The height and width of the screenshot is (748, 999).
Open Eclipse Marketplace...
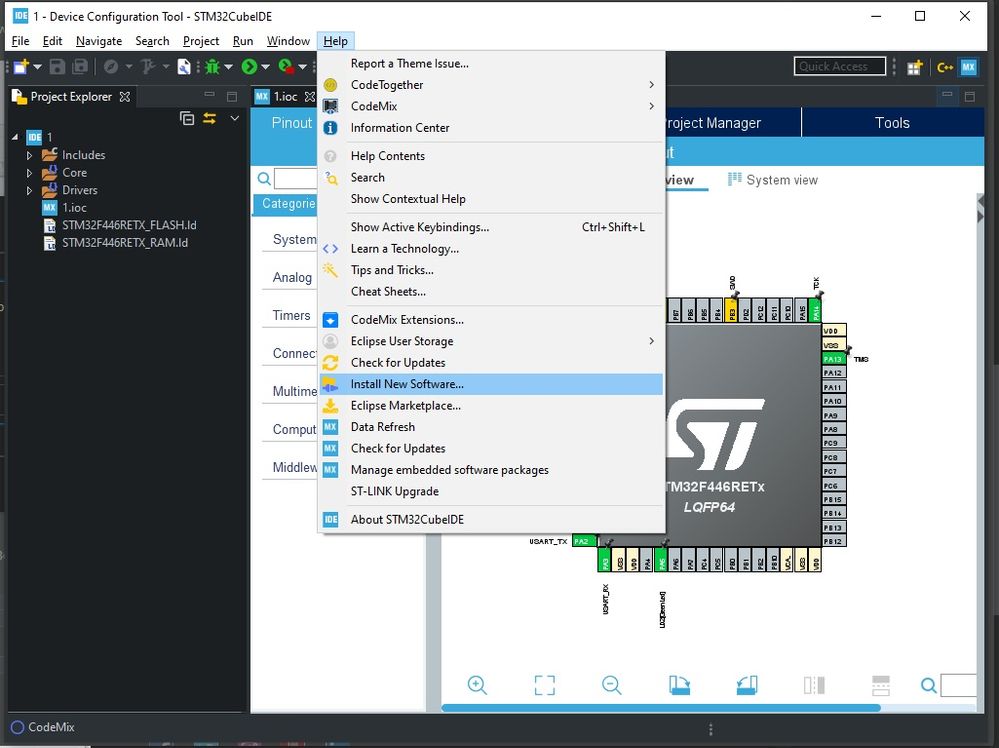coord(491,406)
